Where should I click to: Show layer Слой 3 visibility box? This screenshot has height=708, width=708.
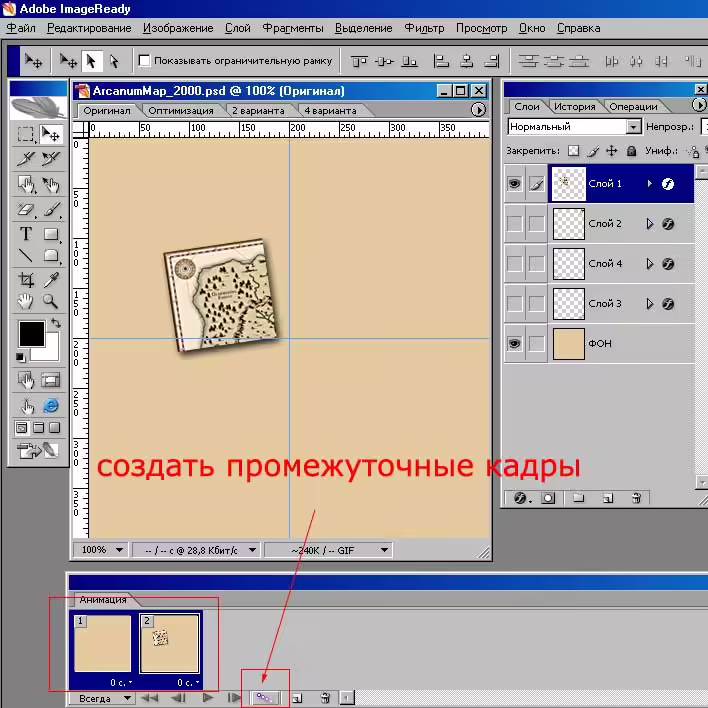coord(514,303)
